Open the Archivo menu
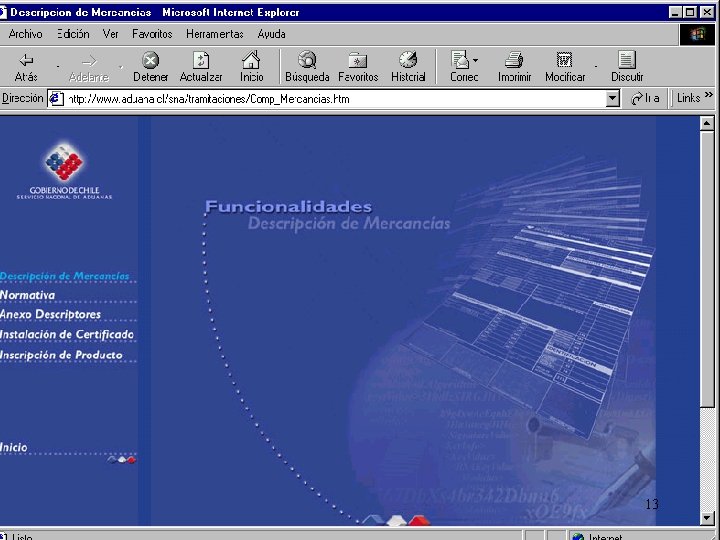The height and width of the screenshot is (540, 720). 25,34
